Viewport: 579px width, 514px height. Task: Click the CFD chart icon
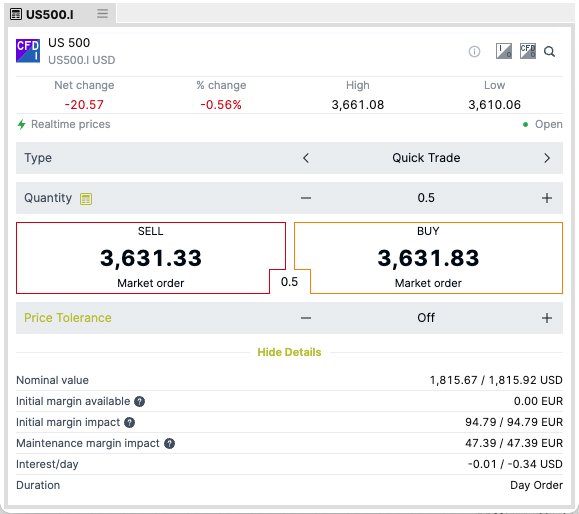(528, 51)
